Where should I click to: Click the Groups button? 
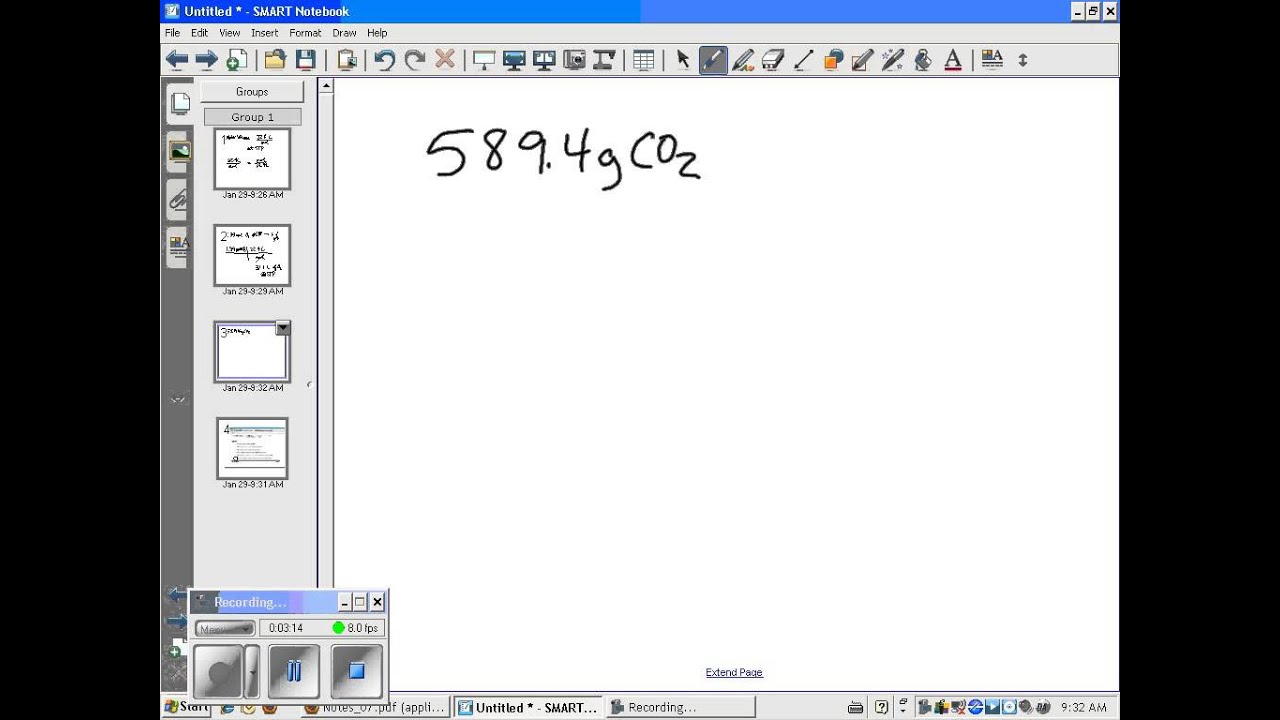click(x=252, y=92)
